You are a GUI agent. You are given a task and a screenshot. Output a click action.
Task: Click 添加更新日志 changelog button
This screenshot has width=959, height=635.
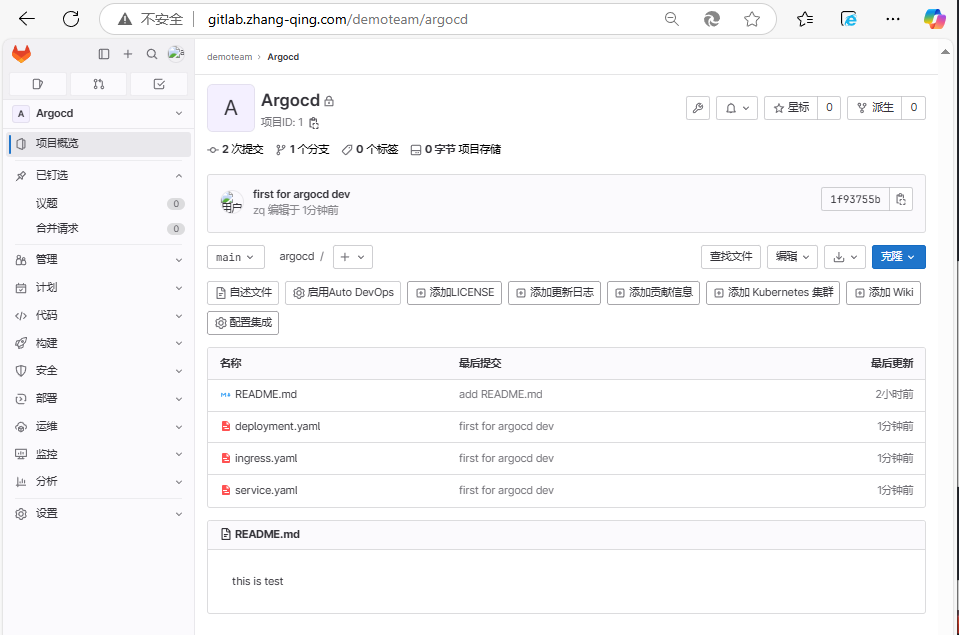pyautogui.click(x=554, y=292)
